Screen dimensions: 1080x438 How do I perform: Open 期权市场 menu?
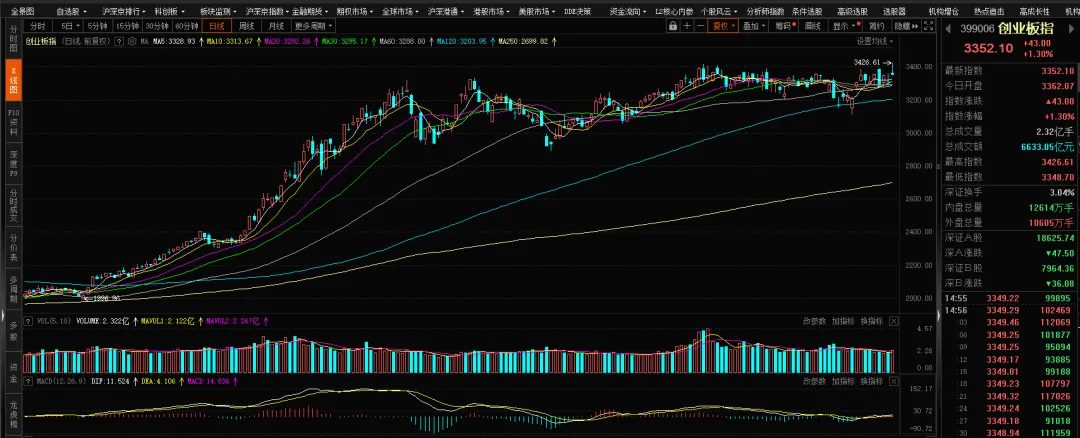pyautogui.click(x=355, y=12)
